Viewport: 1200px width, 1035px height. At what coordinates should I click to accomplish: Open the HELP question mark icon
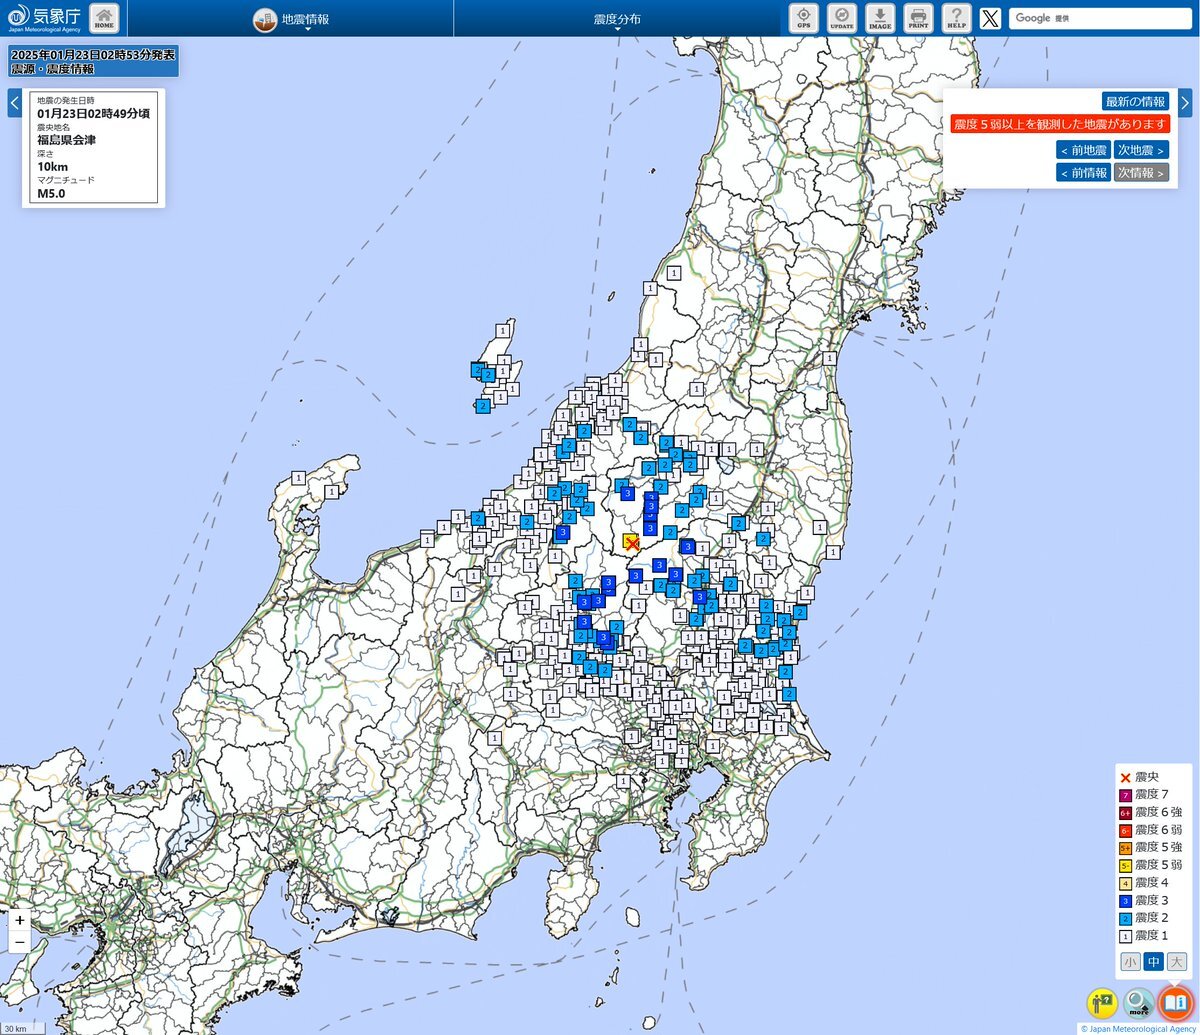pos(957,18)
